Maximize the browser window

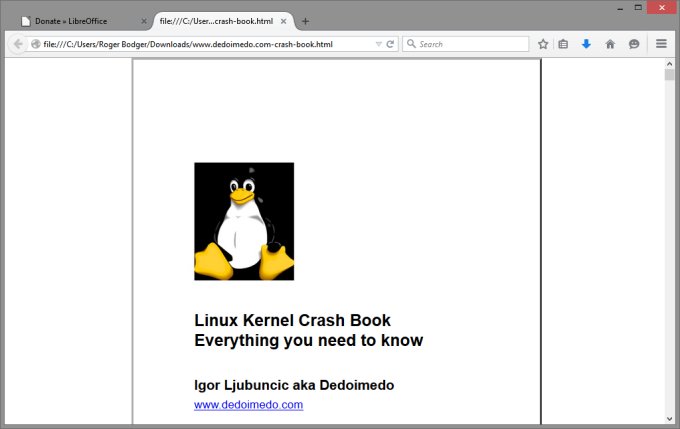click(638, 7)
